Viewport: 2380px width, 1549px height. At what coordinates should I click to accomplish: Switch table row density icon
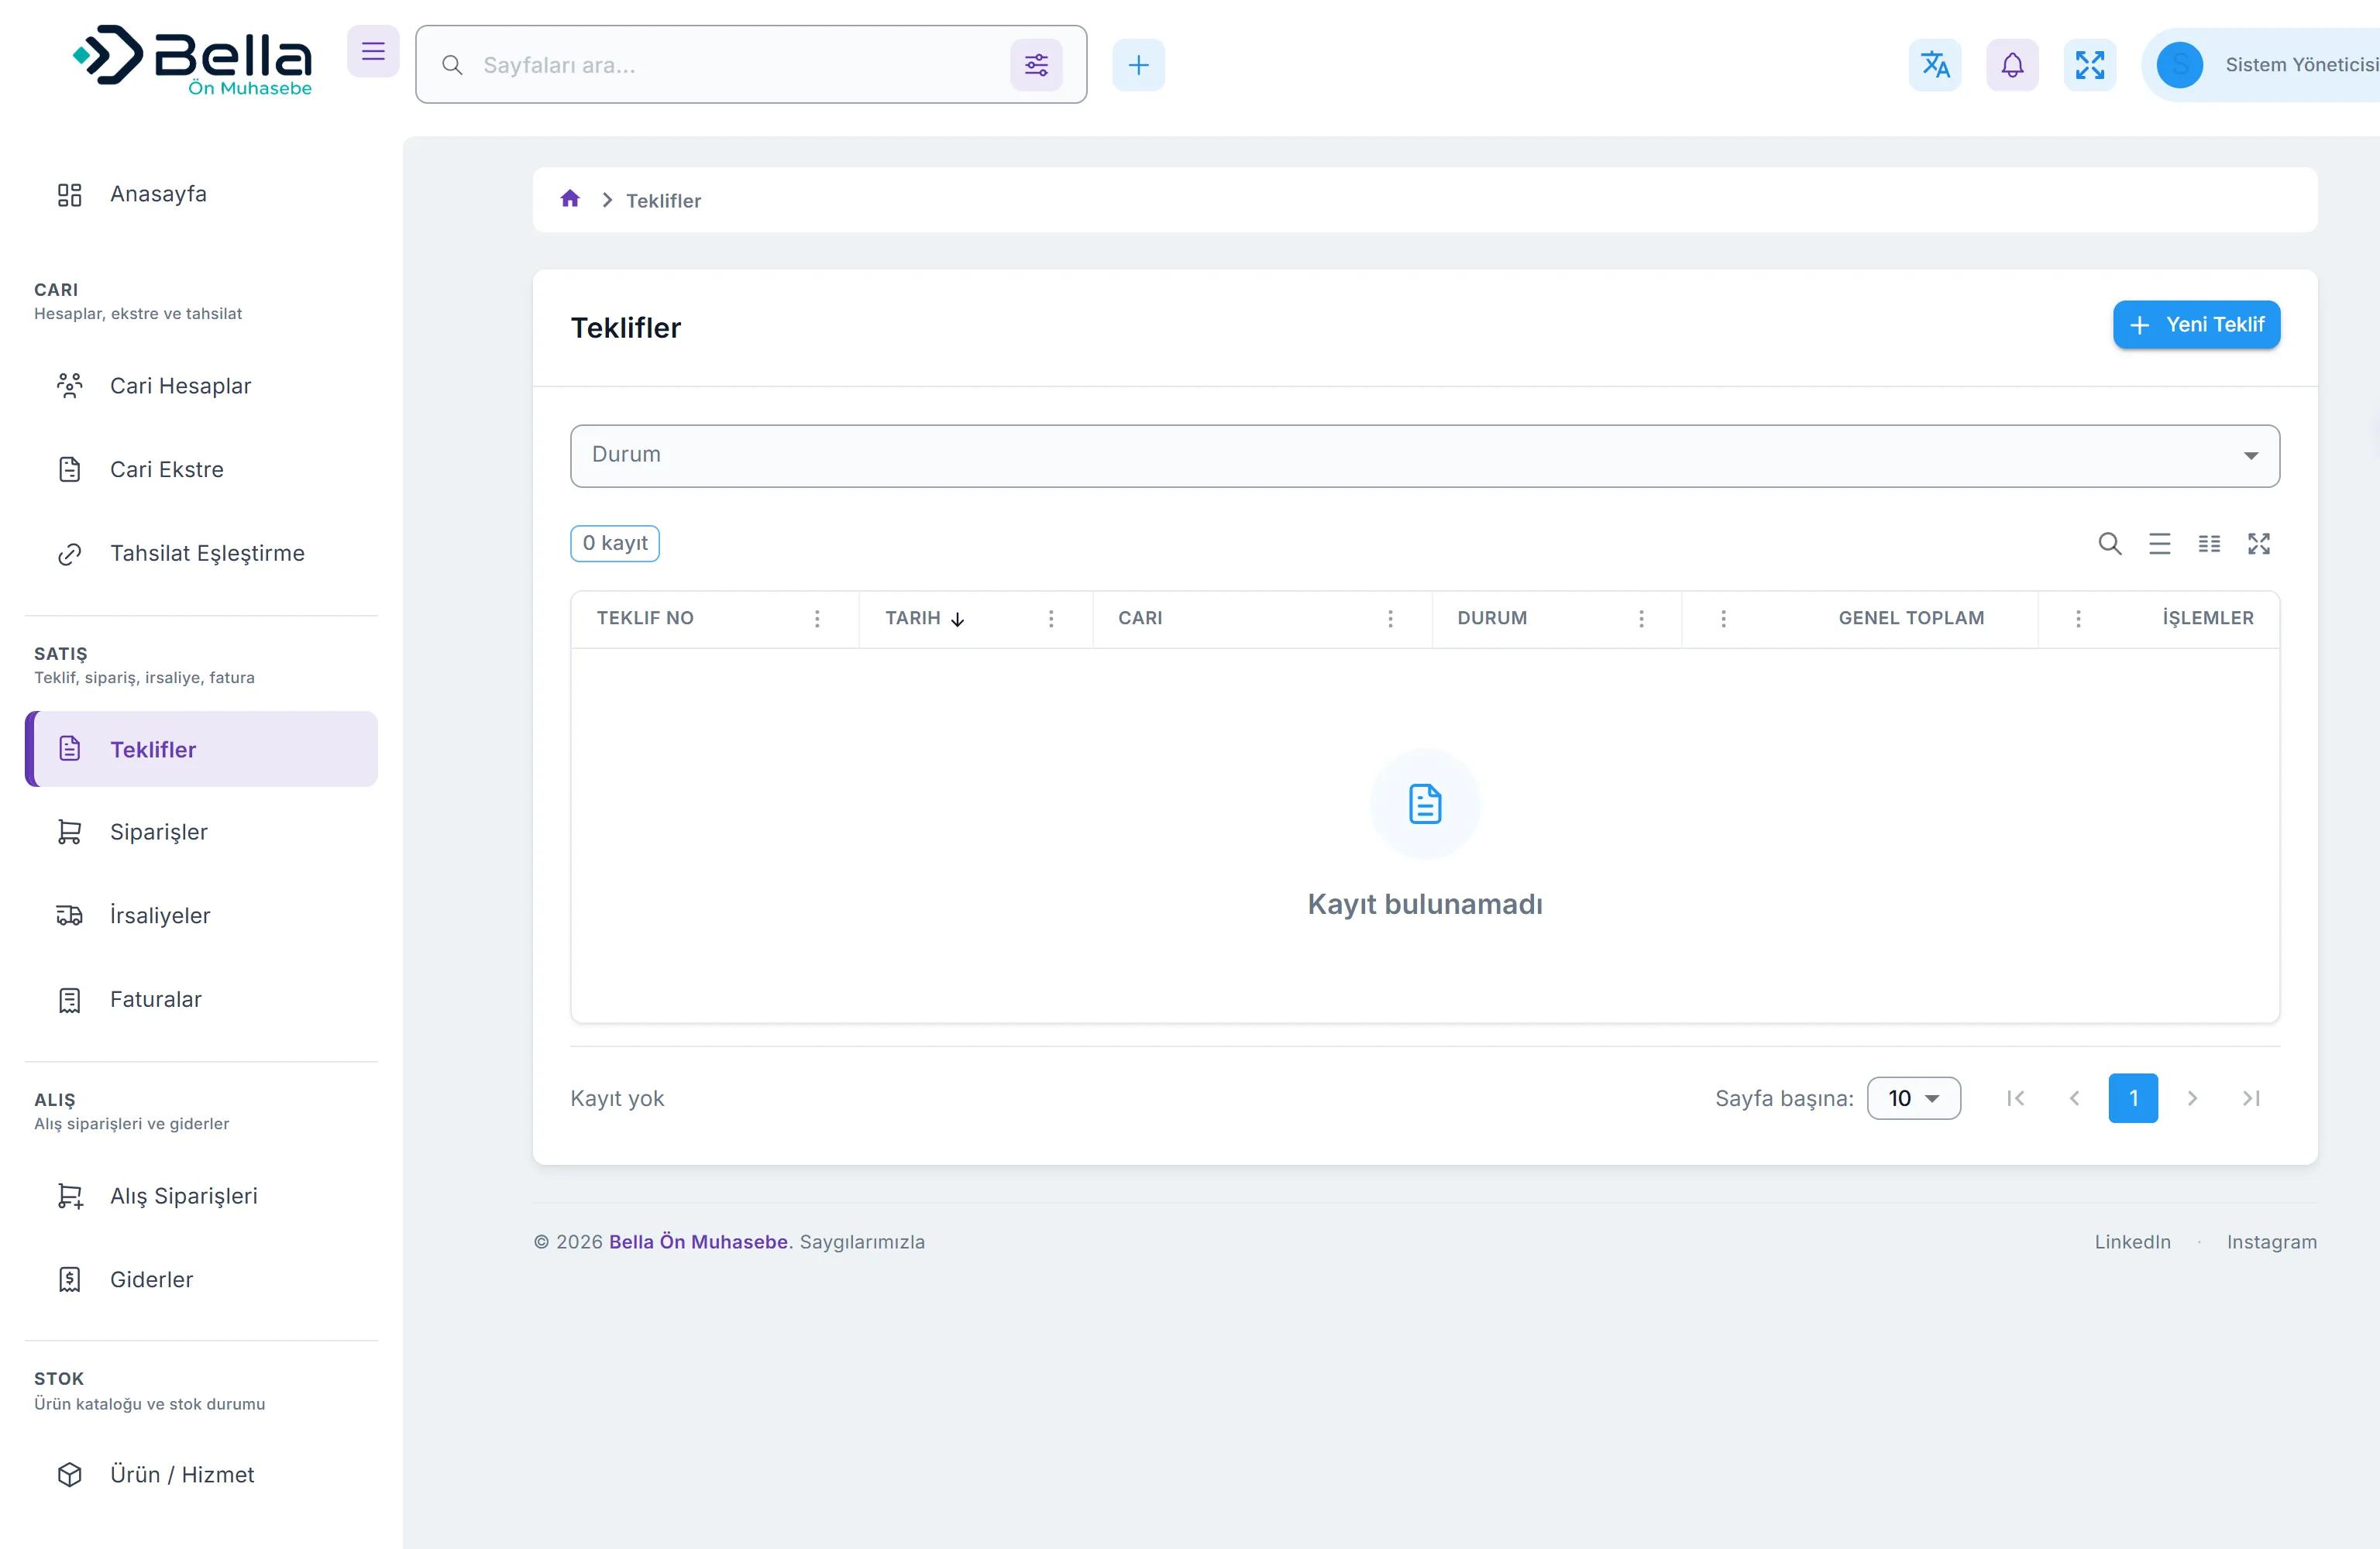pos(2160,543)
